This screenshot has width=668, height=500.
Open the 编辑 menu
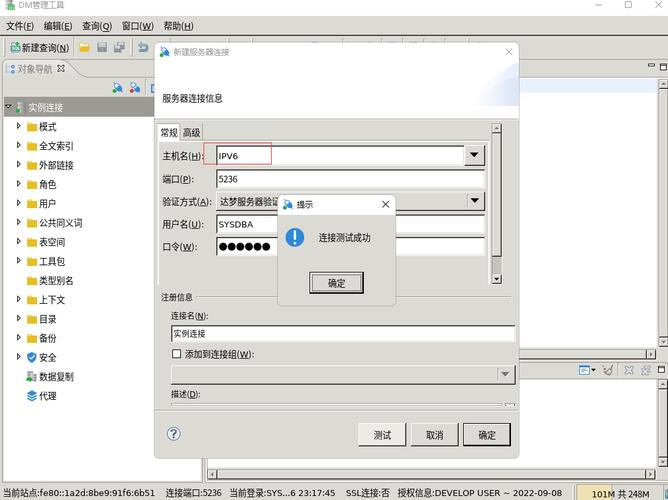tap(58, 26)
